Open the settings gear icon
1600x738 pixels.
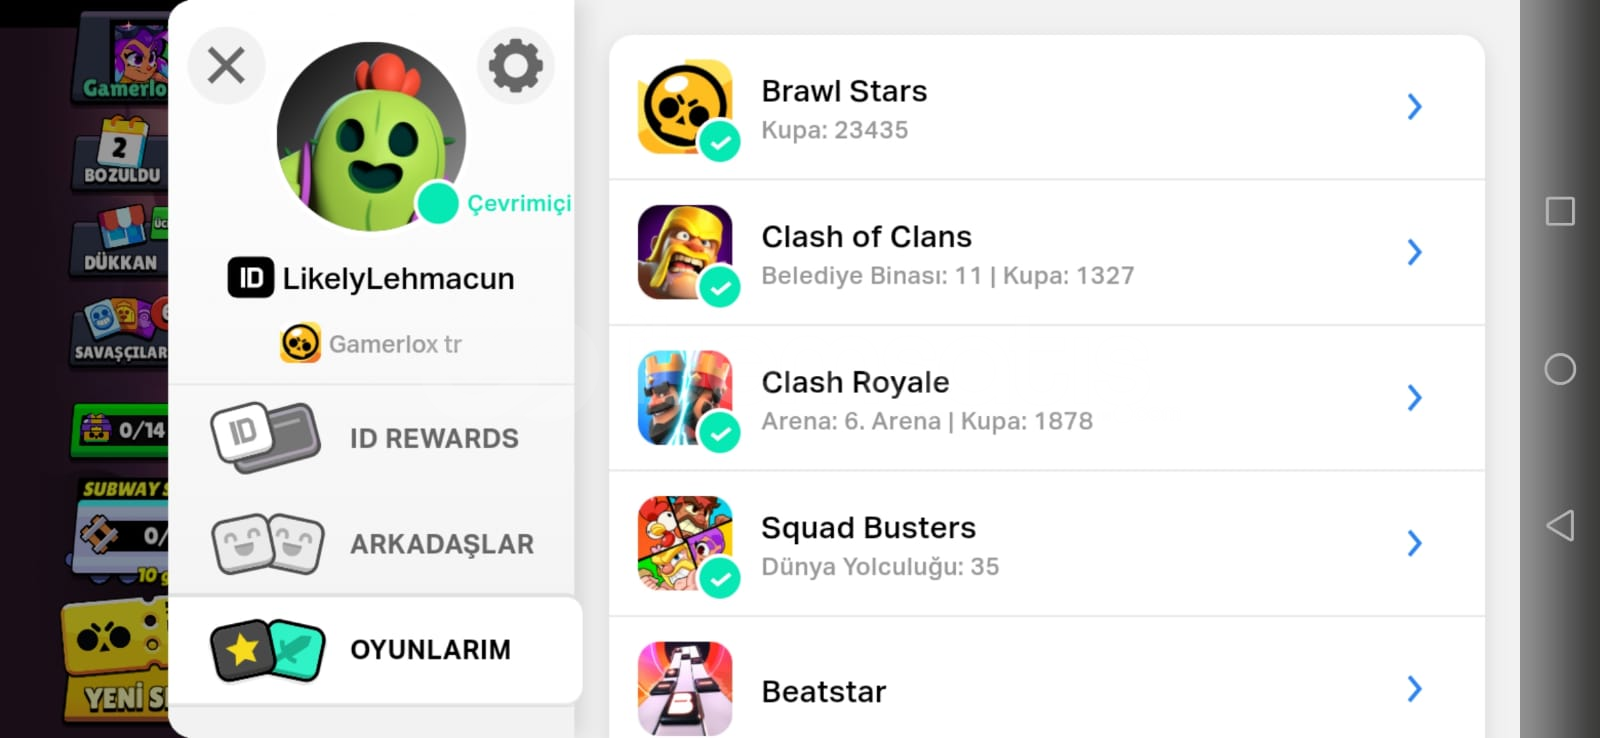coord(516,66)
